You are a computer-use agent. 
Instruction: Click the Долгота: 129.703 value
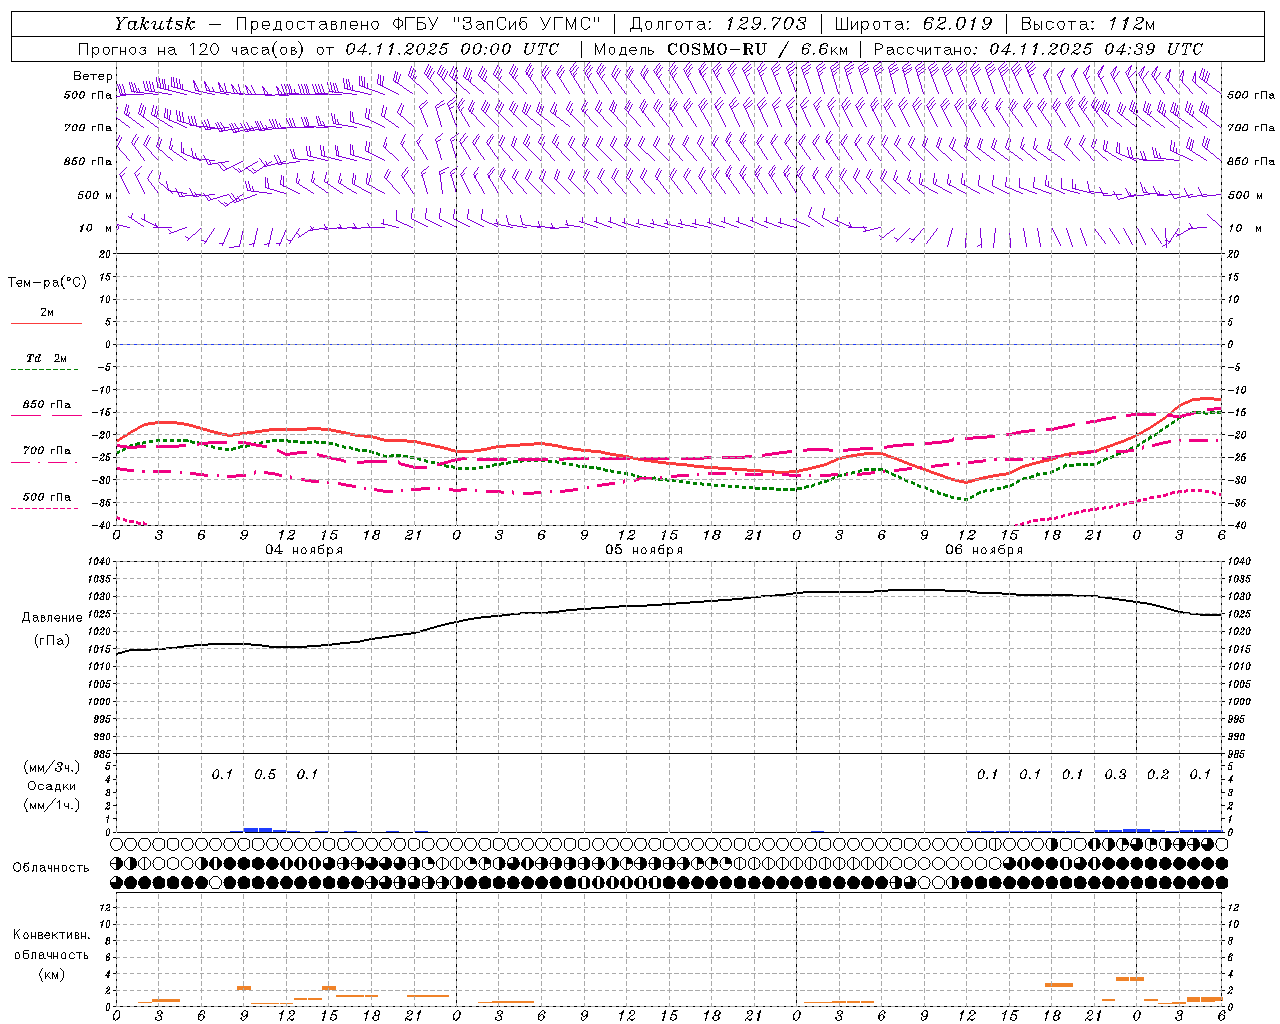[718, 24]
